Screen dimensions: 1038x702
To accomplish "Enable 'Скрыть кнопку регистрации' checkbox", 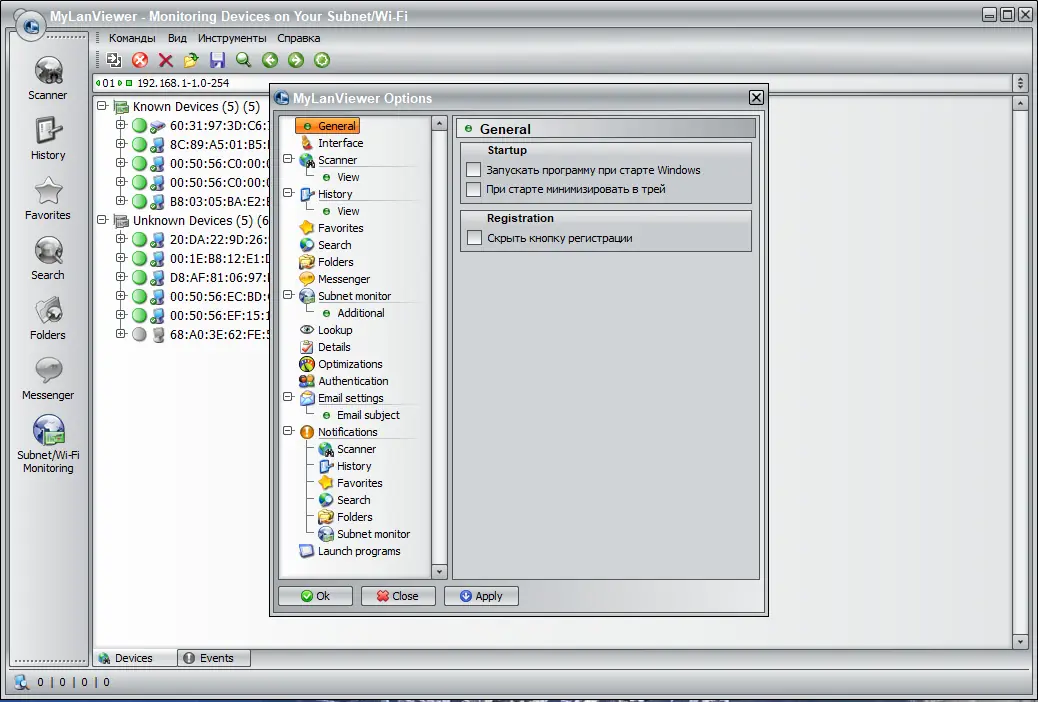I will point(474,238).
